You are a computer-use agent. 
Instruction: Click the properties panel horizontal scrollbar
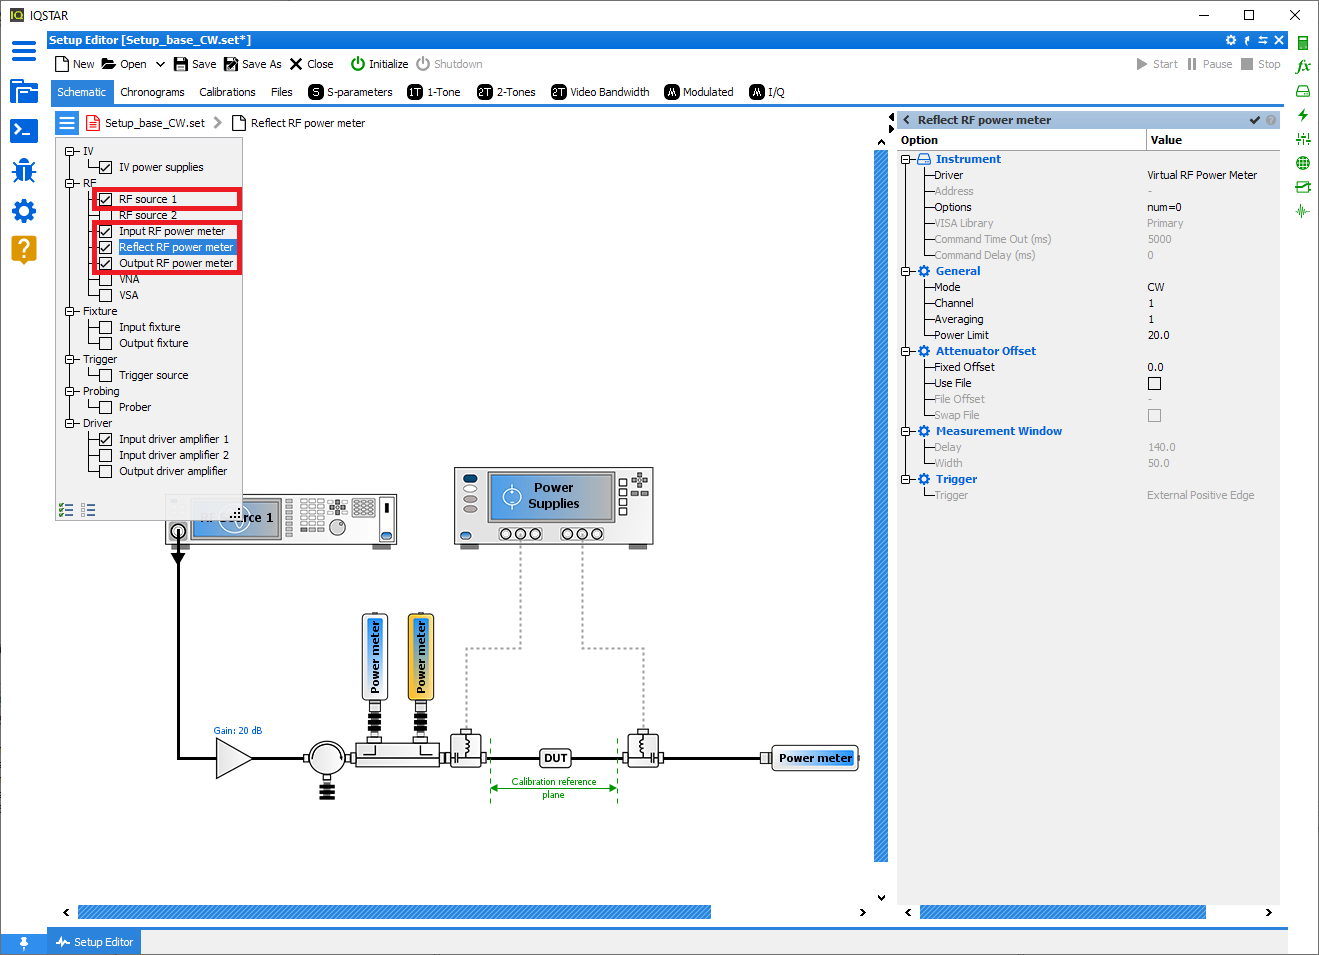click(x=1062, y=912)
